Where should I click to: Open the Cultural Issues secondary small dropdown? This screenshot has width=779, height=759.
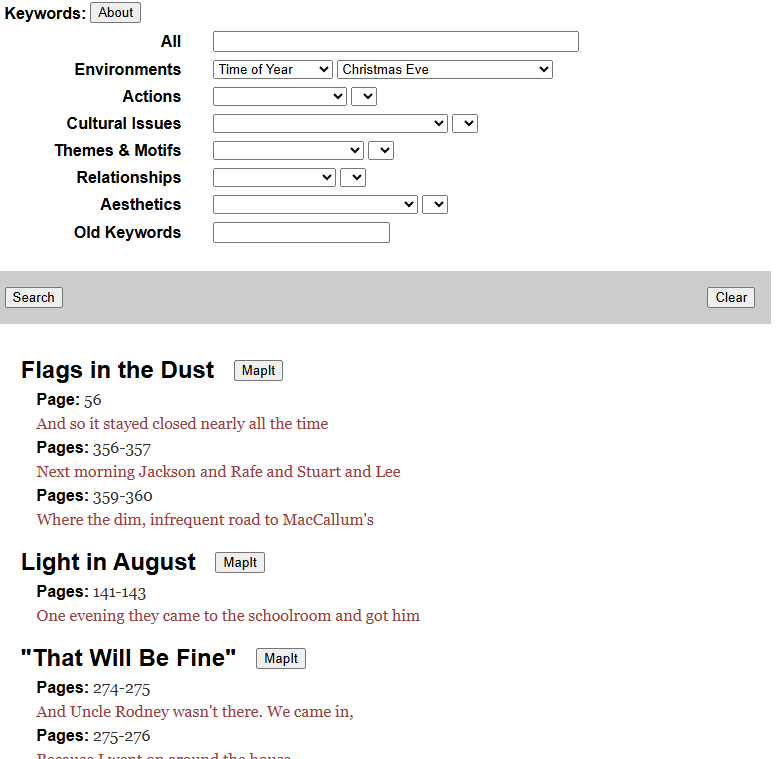coord(465,123)
